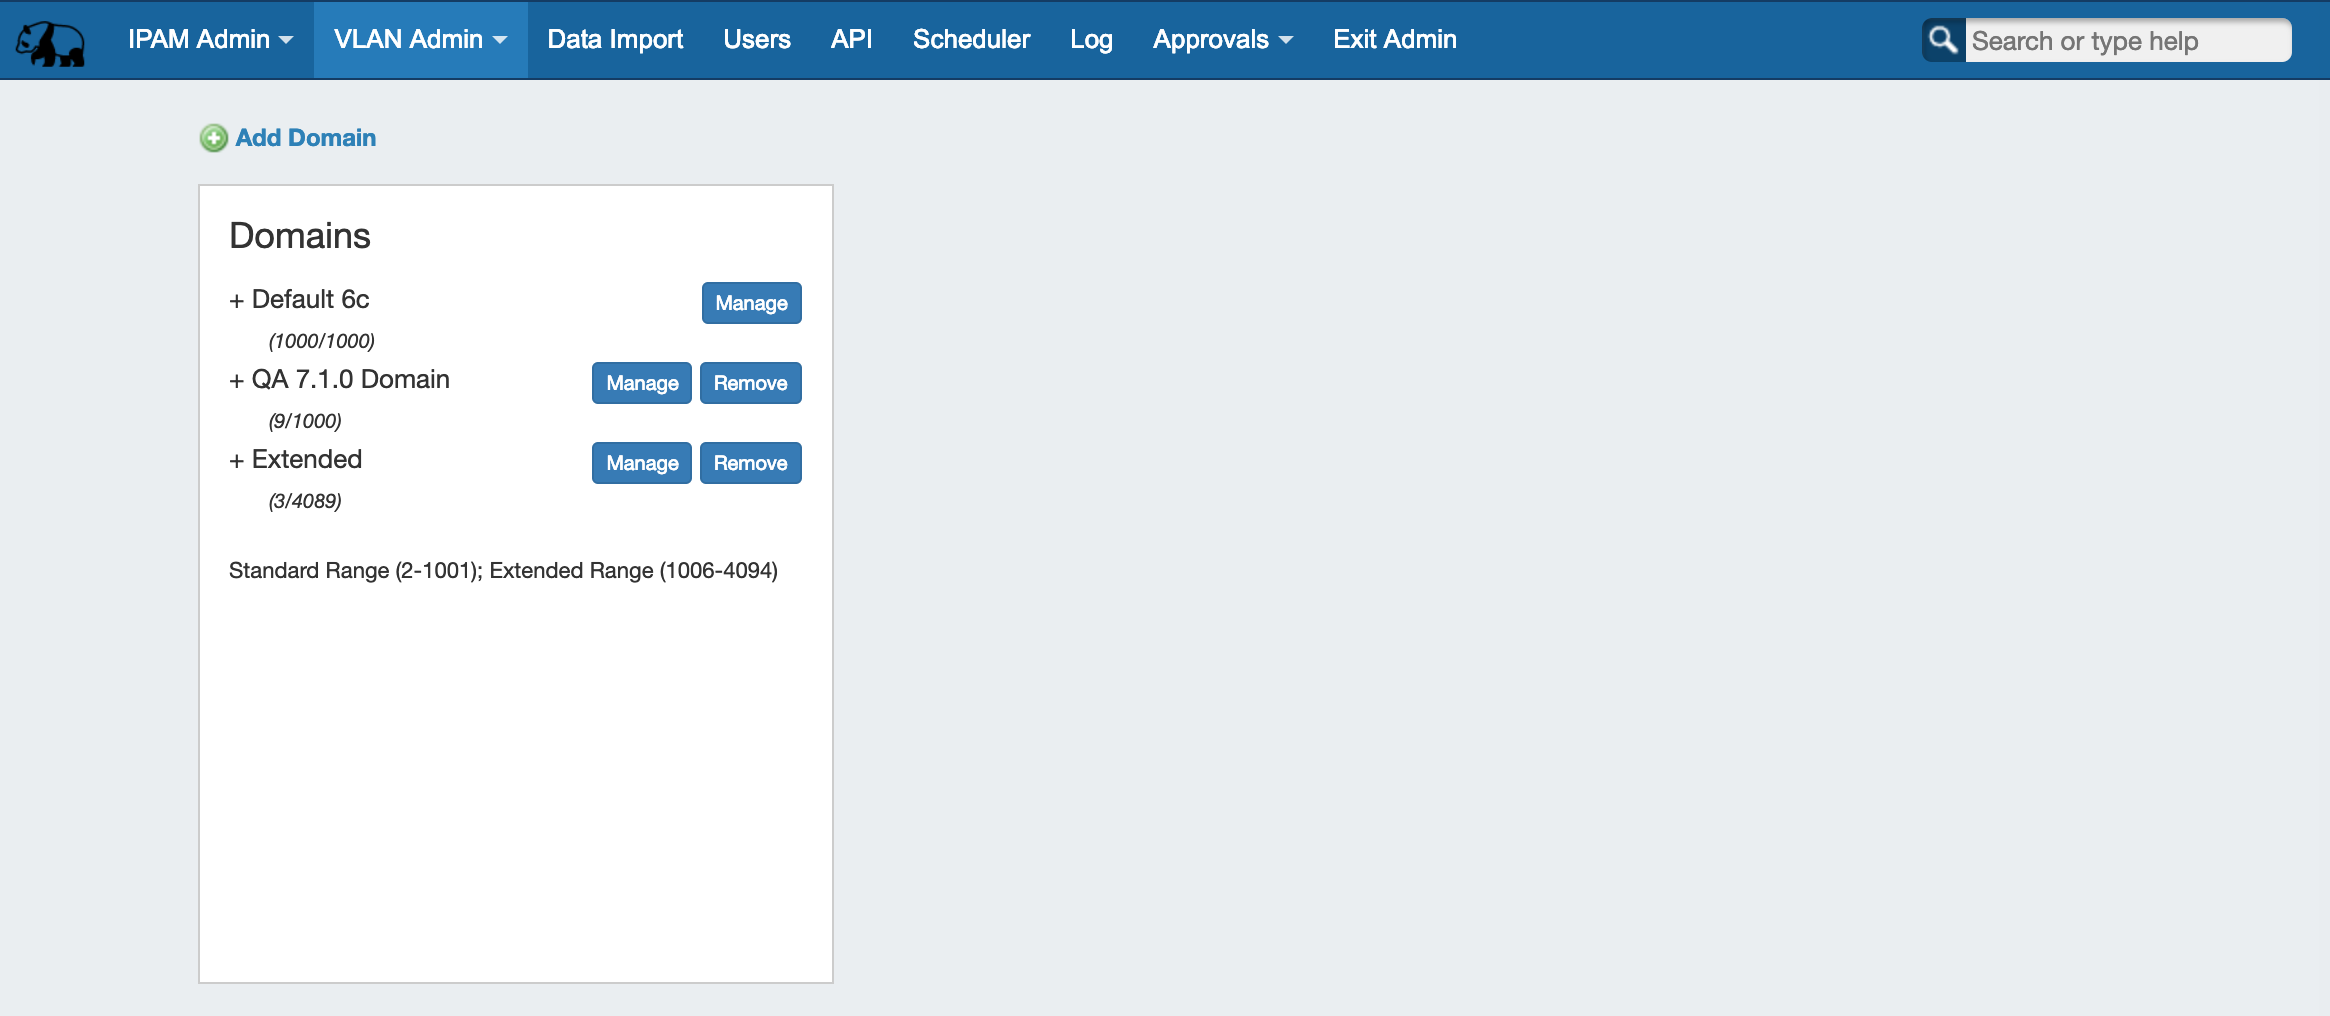The image size is (2330, 1016).
Task: Remove the QA 7.1.0 Domain
Action: tap(750, 383)
